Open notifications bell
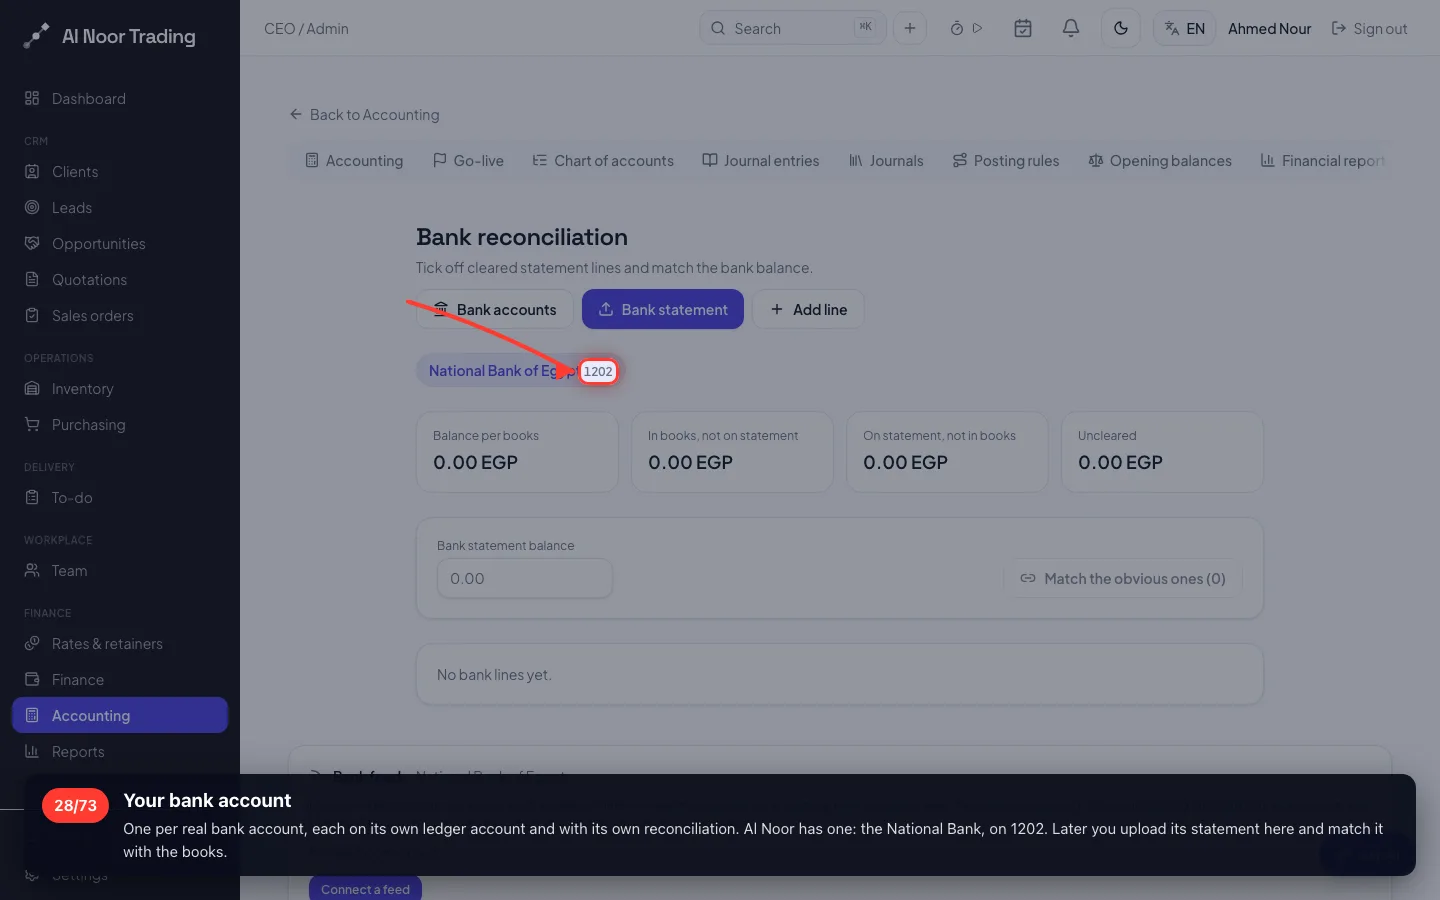Viewport: 1440px width, 900px height. [1071, 28]
